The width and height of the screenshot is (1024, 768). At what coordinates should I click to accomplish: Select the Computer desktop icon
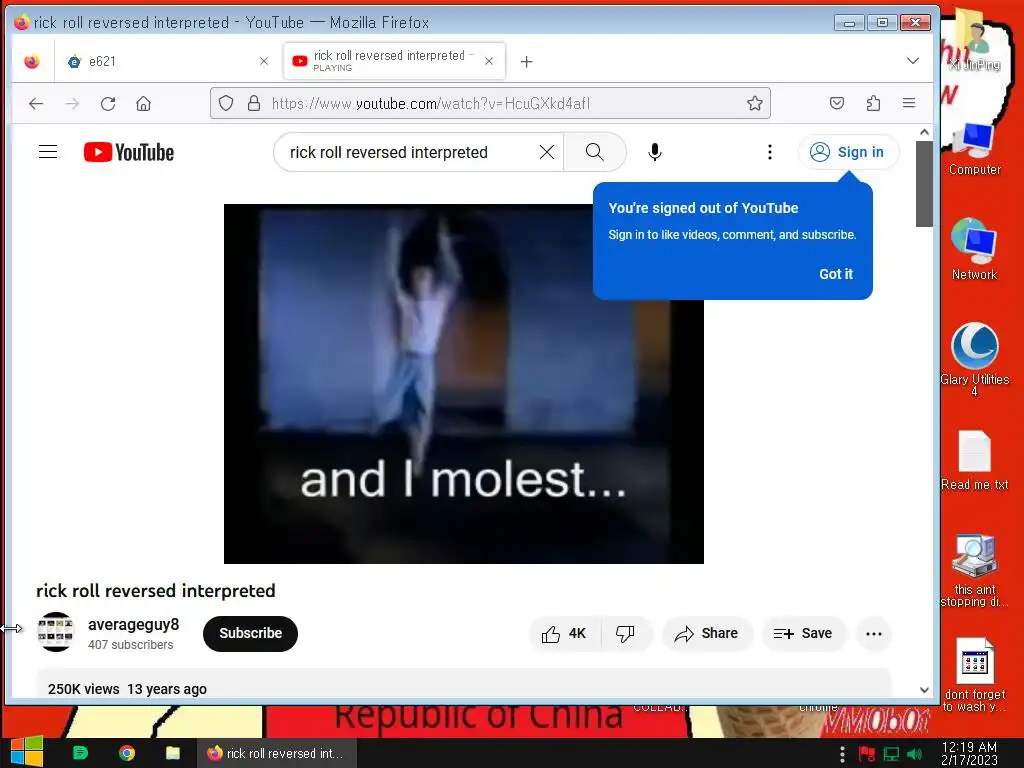(974, 149)
